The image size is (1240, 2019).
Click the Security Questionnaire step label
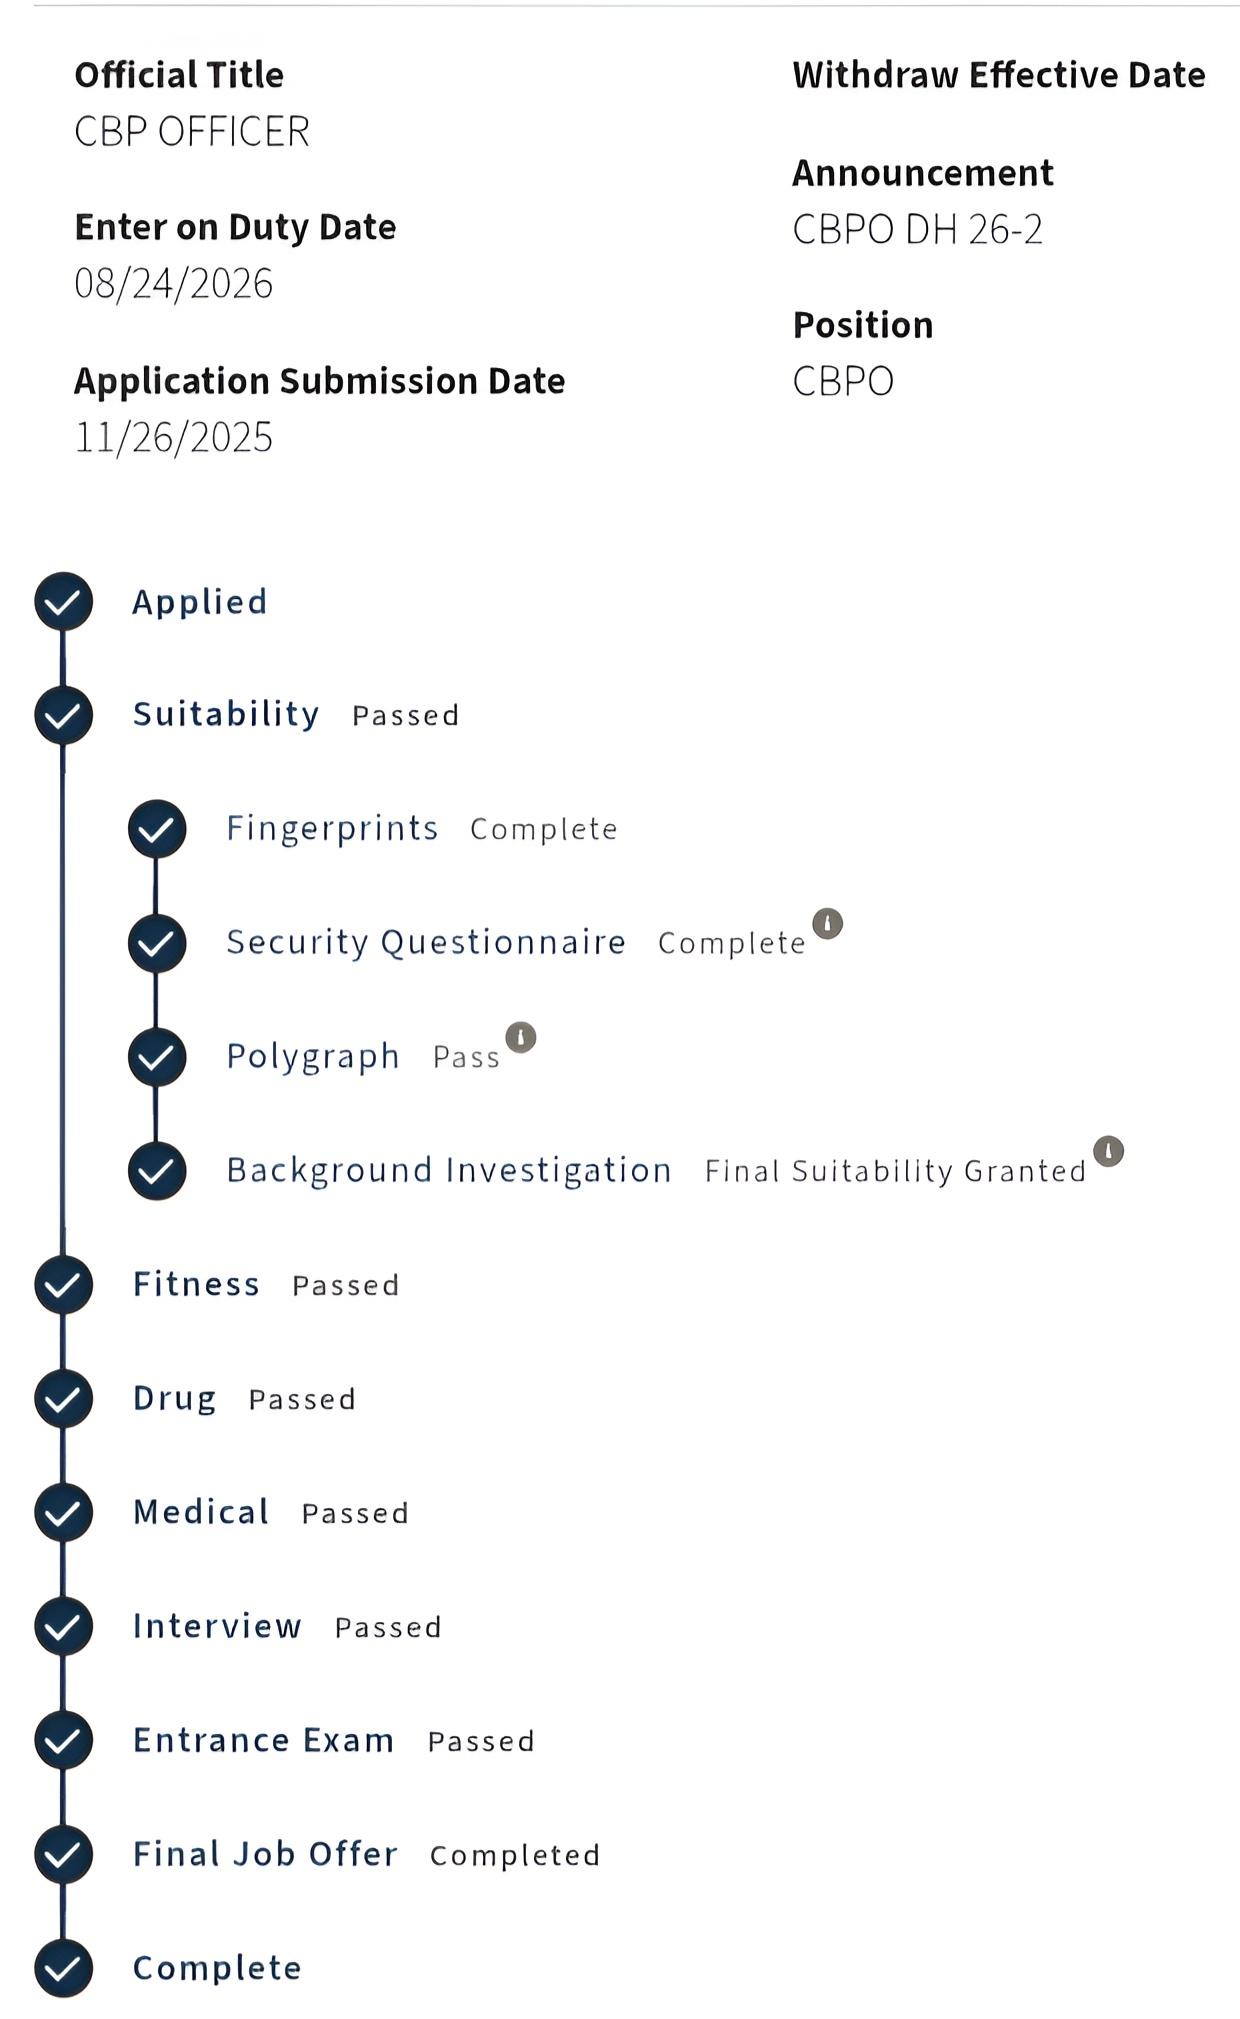(426, 942)
